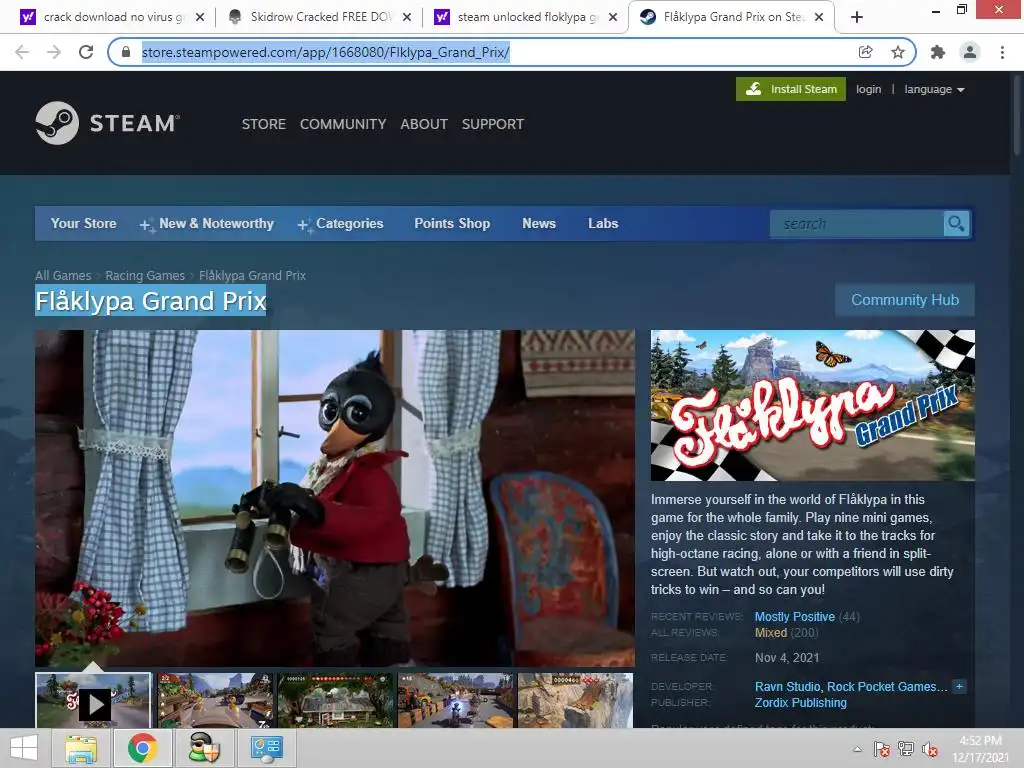This screenshot has height=768, width=1024.
Task: Click the padlock site info icon
Action: (x=126, y=52)
